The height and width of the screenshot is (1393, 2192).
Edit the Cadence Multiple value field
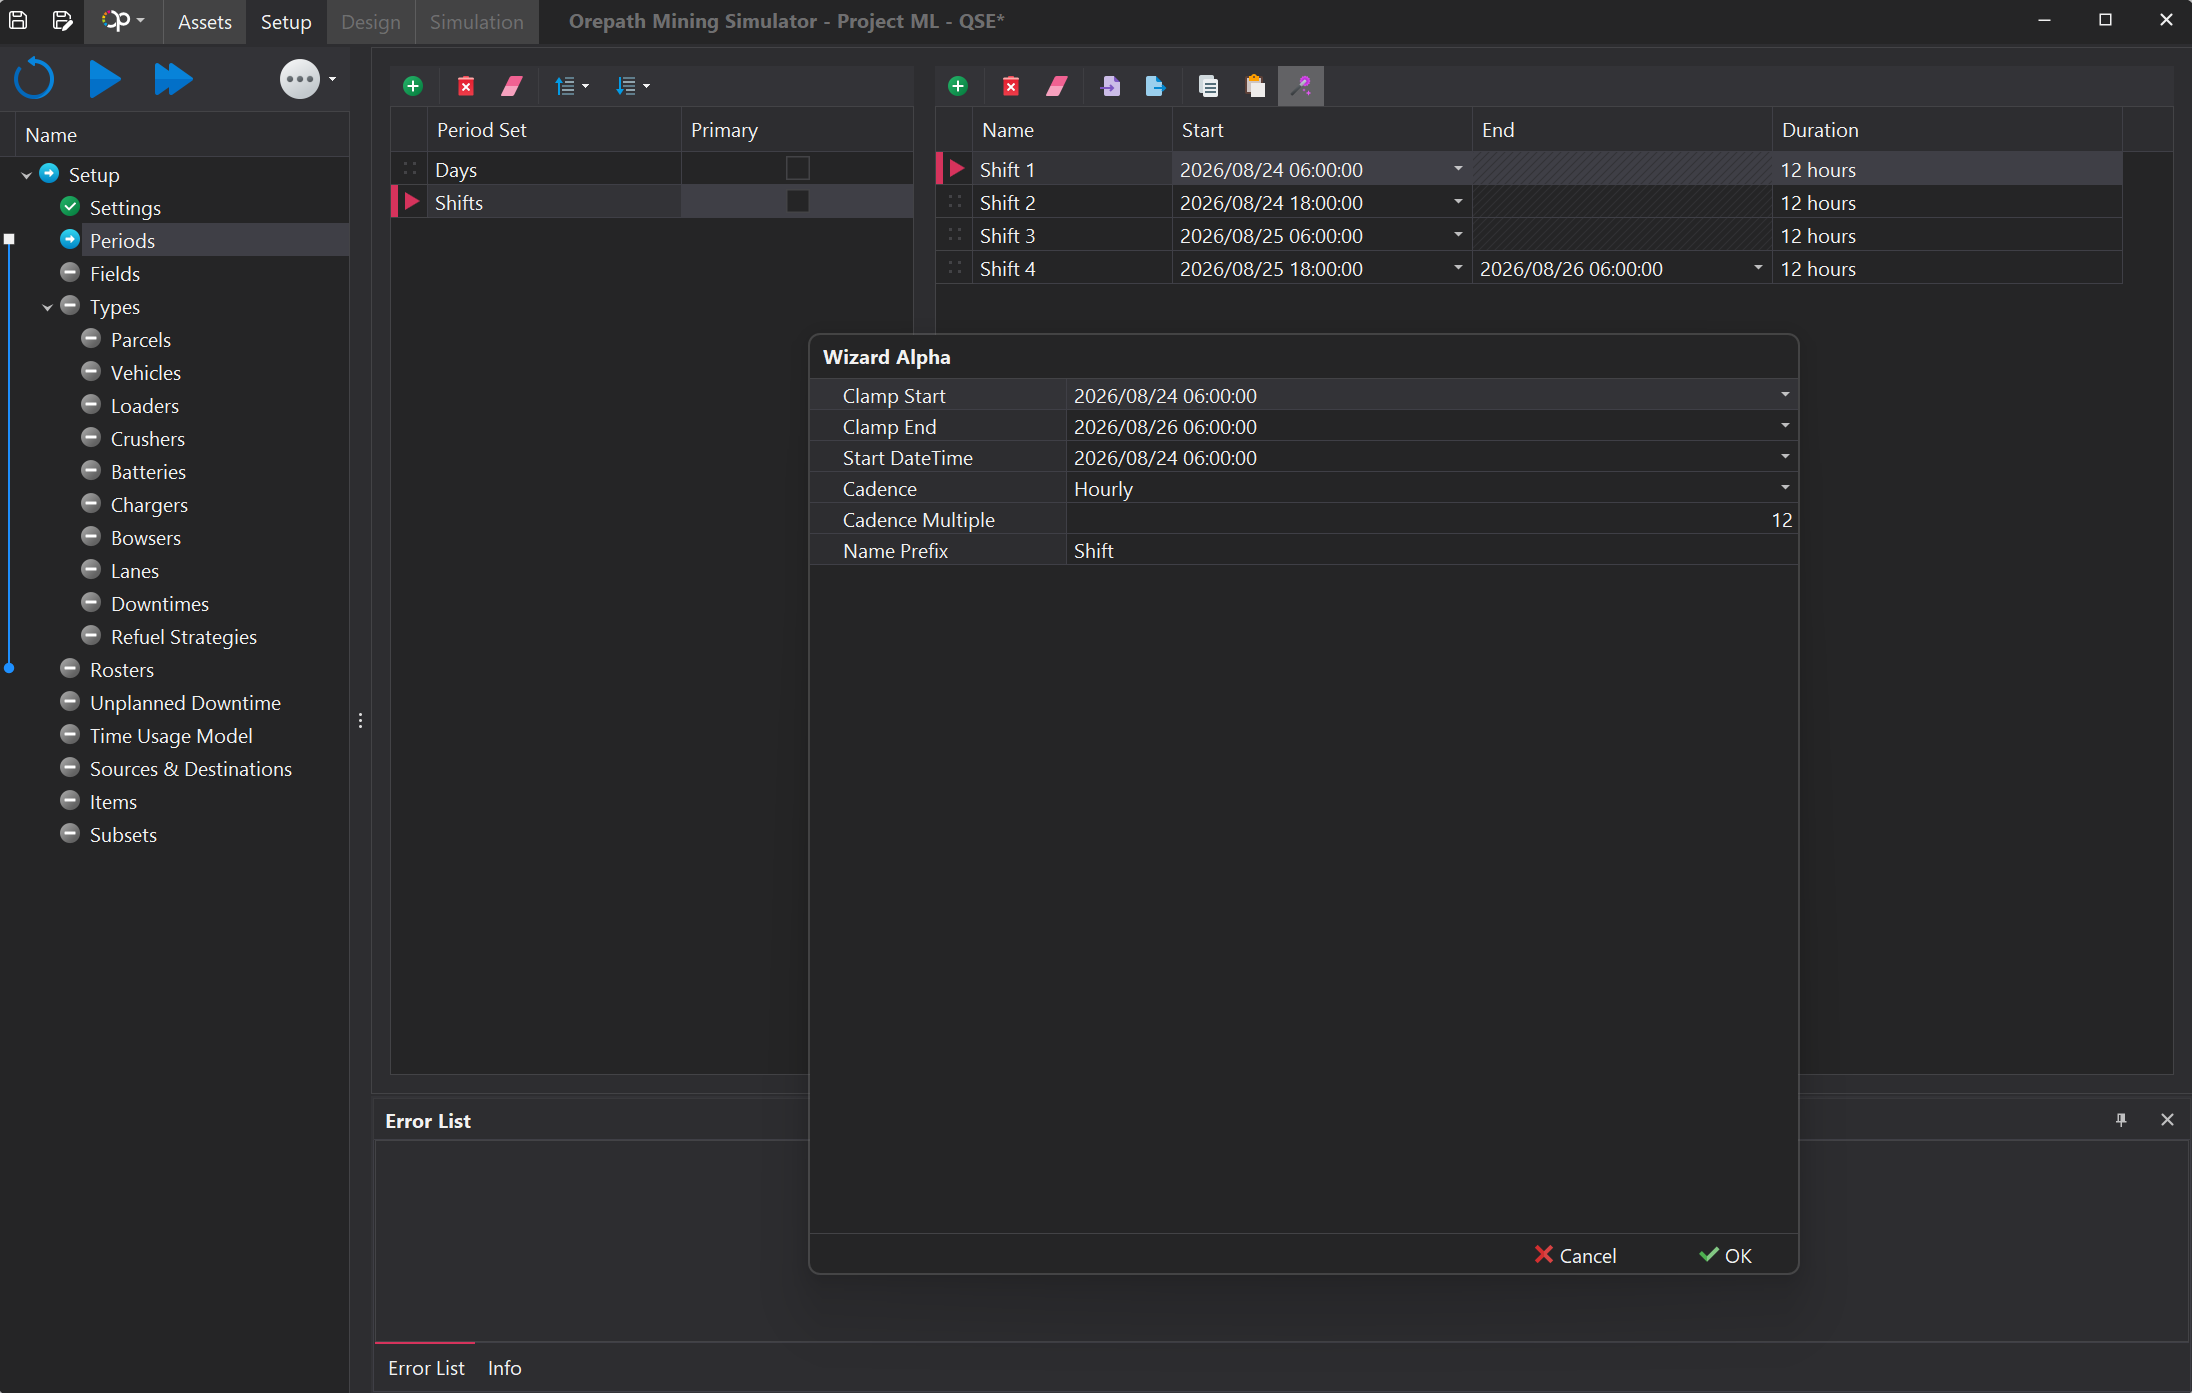pos(1431,519)
